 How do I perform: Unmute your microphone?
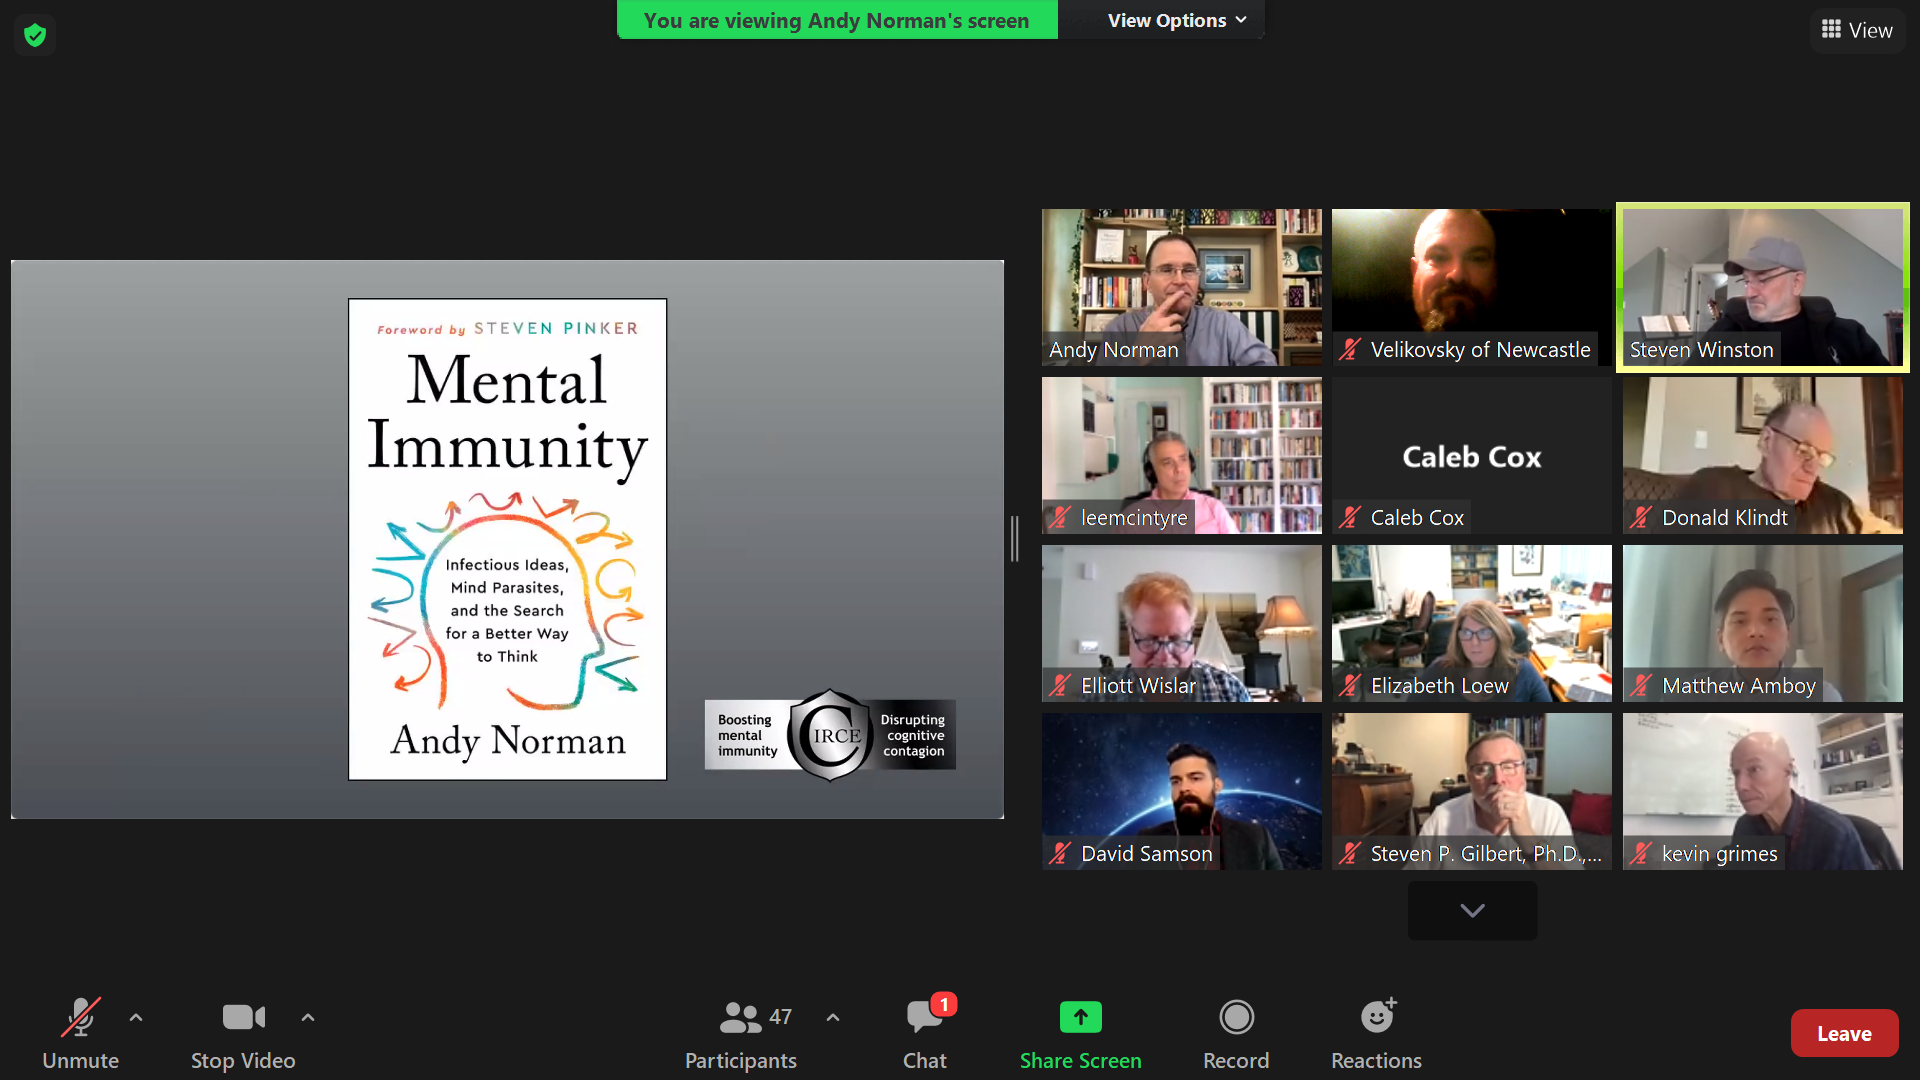(x=80, y=1017)
